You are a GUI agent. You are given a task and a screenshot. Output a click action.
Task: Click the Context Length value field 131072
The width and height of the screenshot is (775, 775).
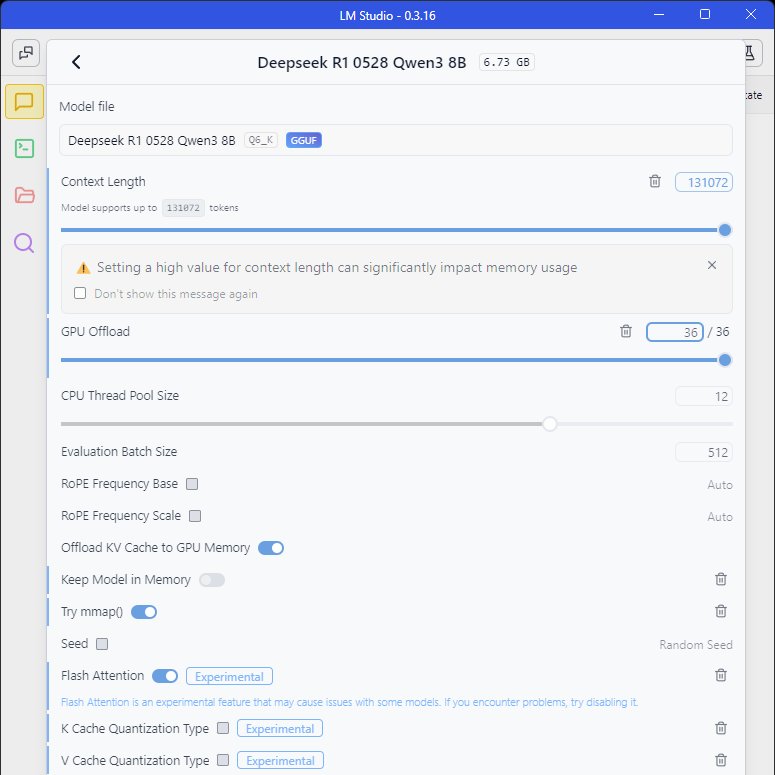coord(704,182)
